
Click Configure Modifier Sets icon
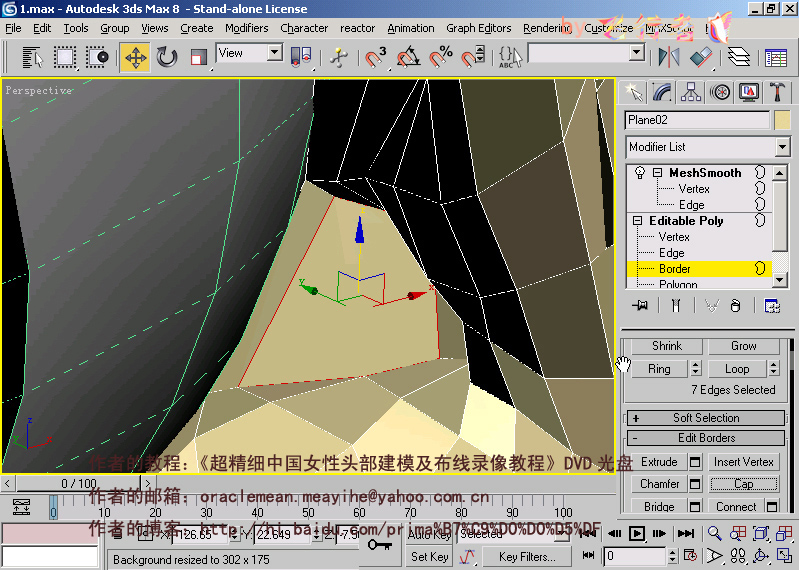coord(772,306)
